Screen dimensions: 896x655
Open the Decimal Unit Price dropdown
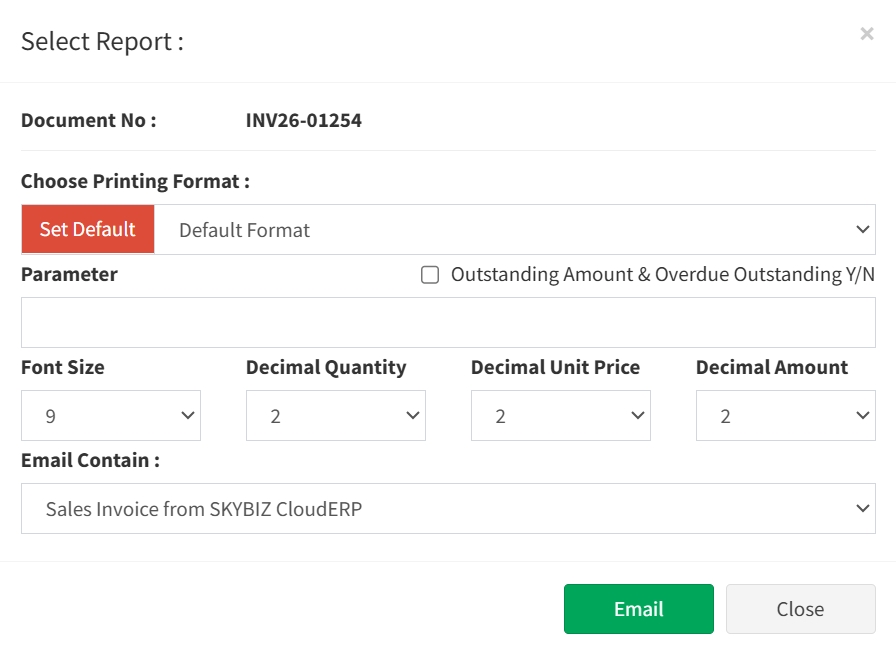point(561,416)
